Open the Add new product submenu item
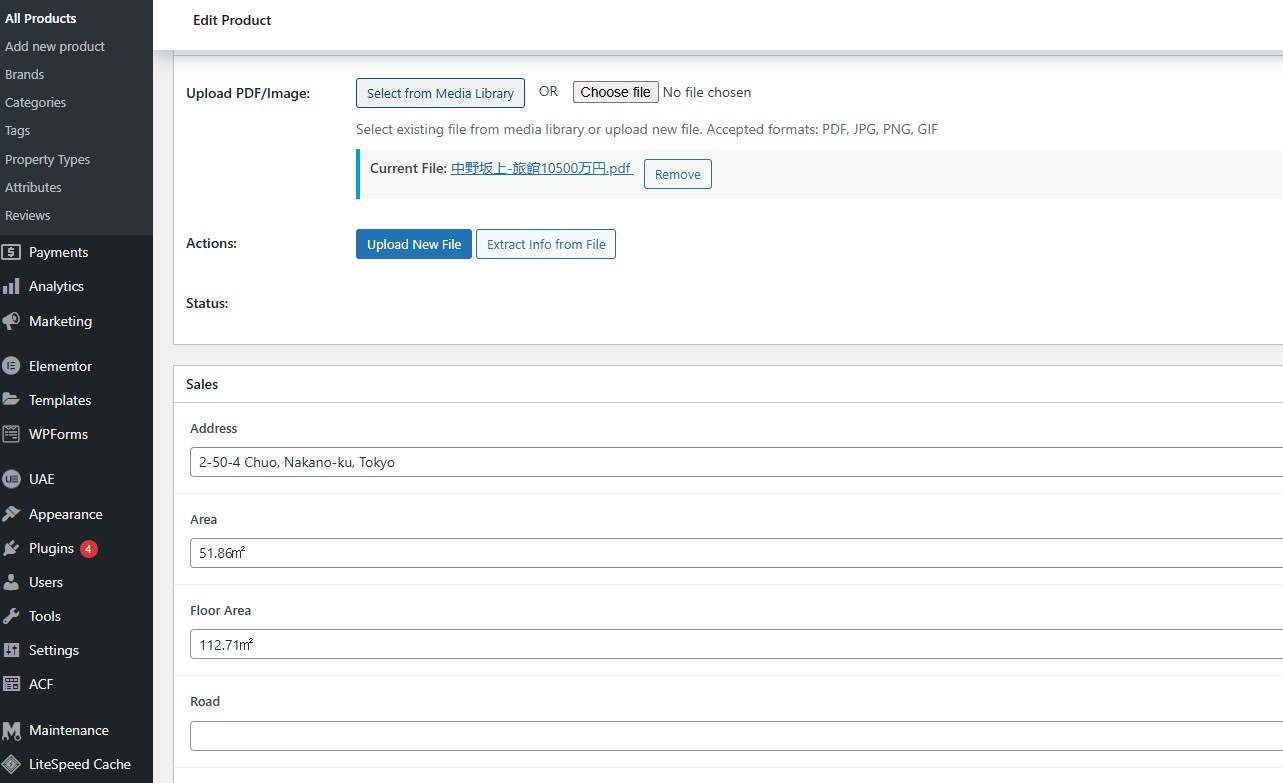Screen dimensions: 1283x783 pos(55,46)
